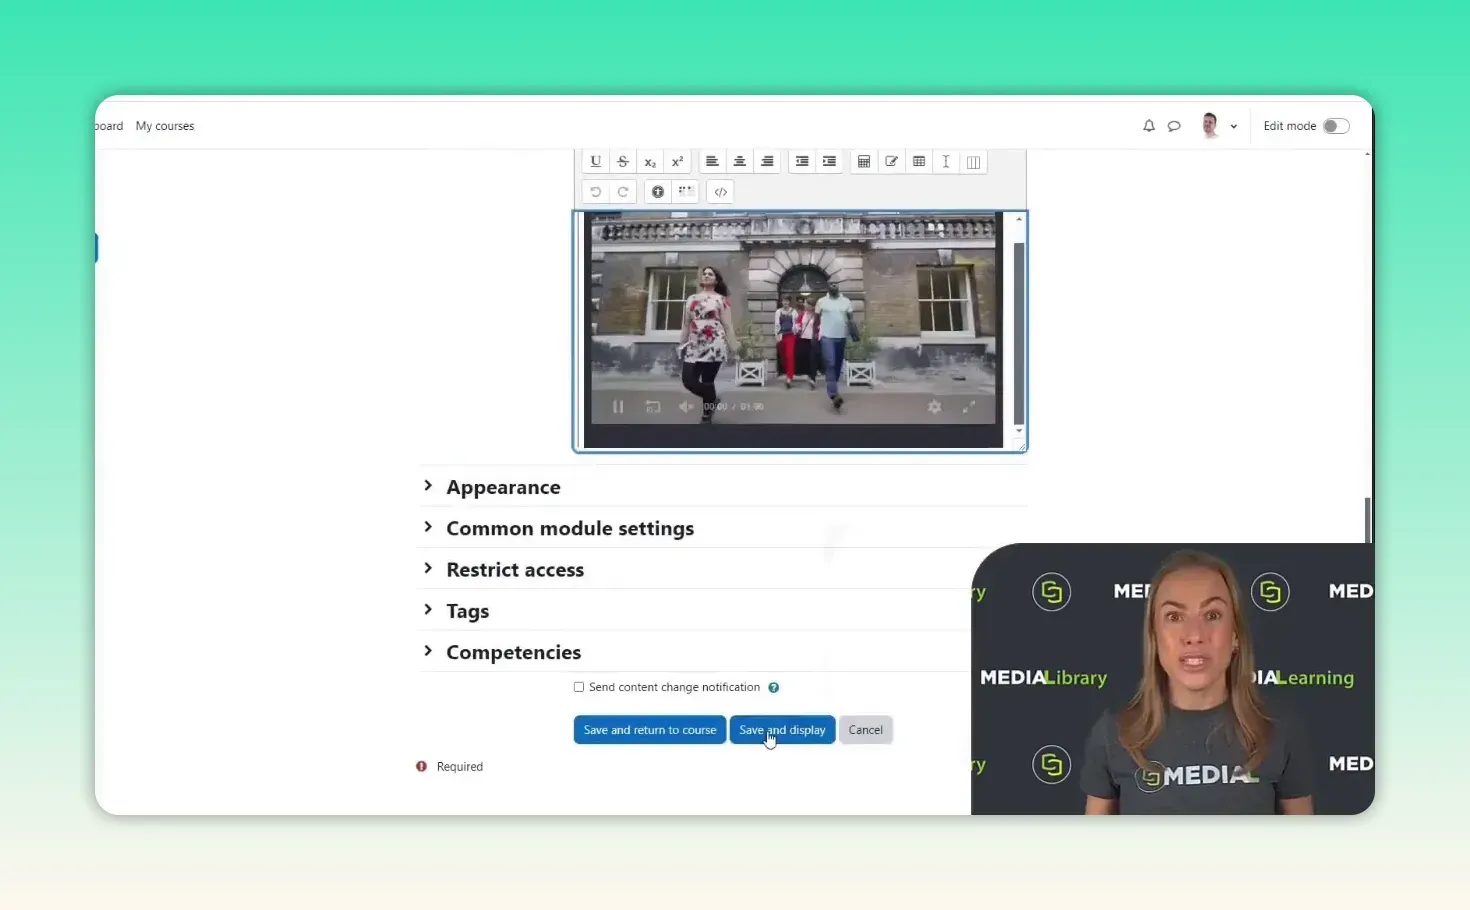Apply underline formatting in the editor toolbar
1470x910 pixels.
[596, 162]
